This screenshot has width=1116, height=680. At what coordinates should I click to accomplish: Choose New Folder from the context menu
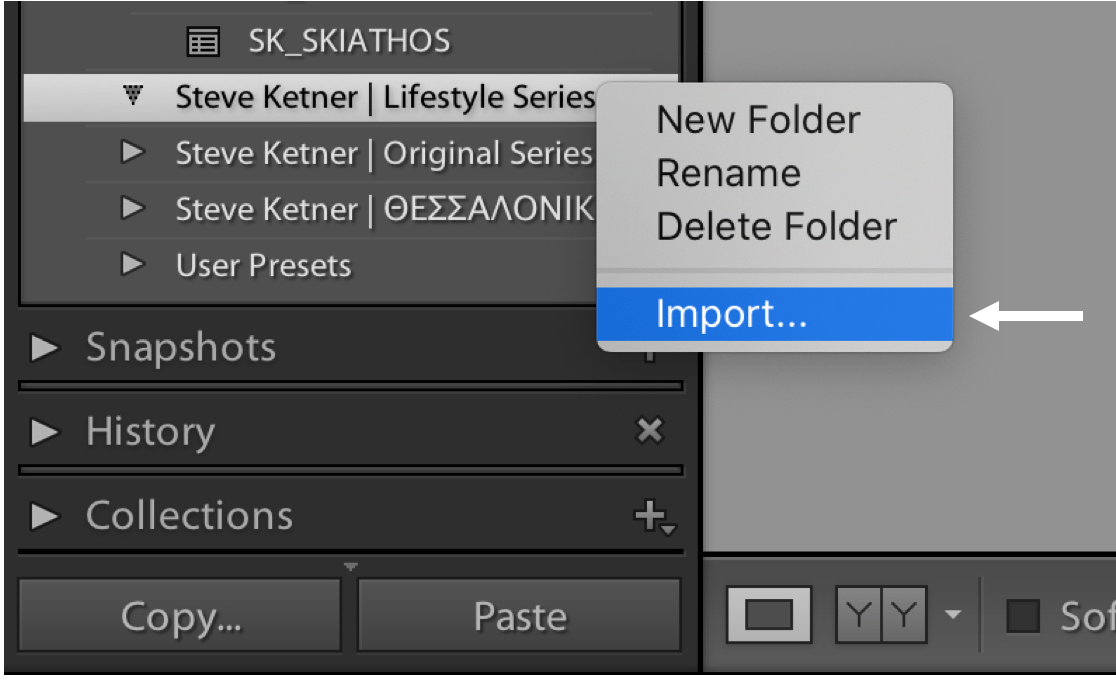click(757, 121)
